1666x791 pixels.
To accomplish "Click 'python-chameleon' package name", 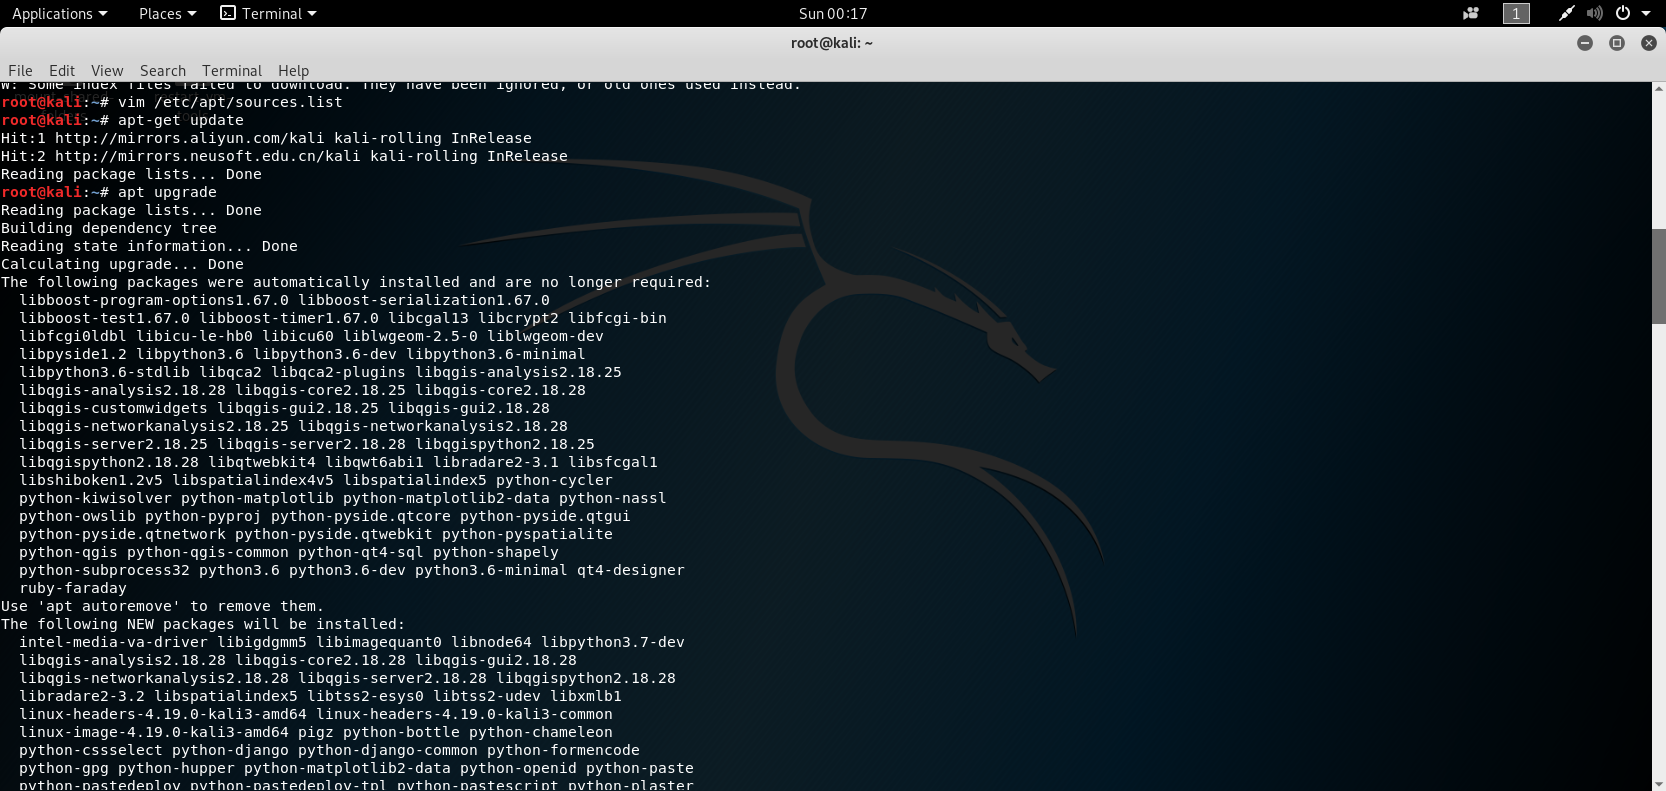I will point(541,732).
